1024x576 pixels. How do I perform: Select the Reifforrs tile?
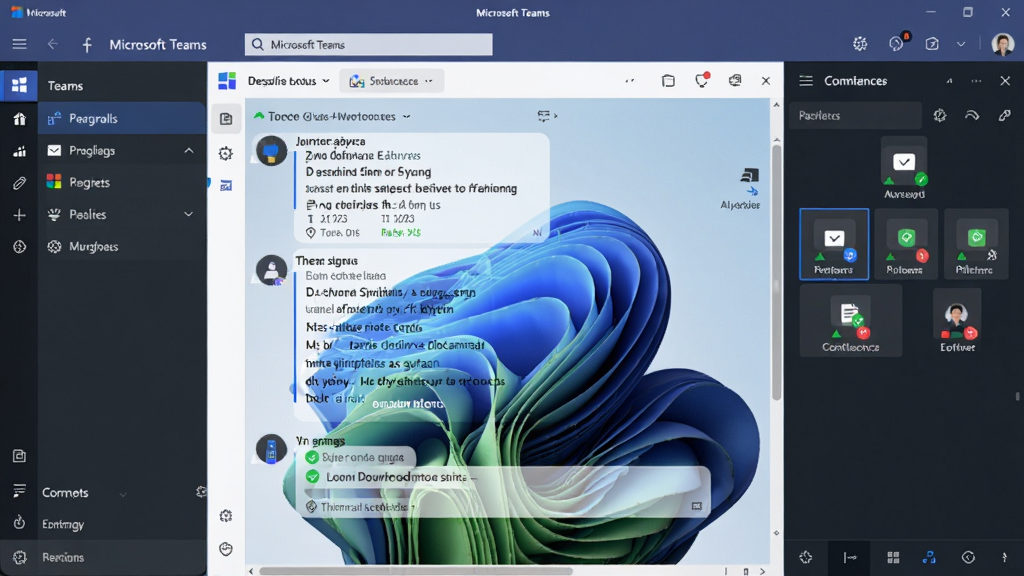click(834, 244)
